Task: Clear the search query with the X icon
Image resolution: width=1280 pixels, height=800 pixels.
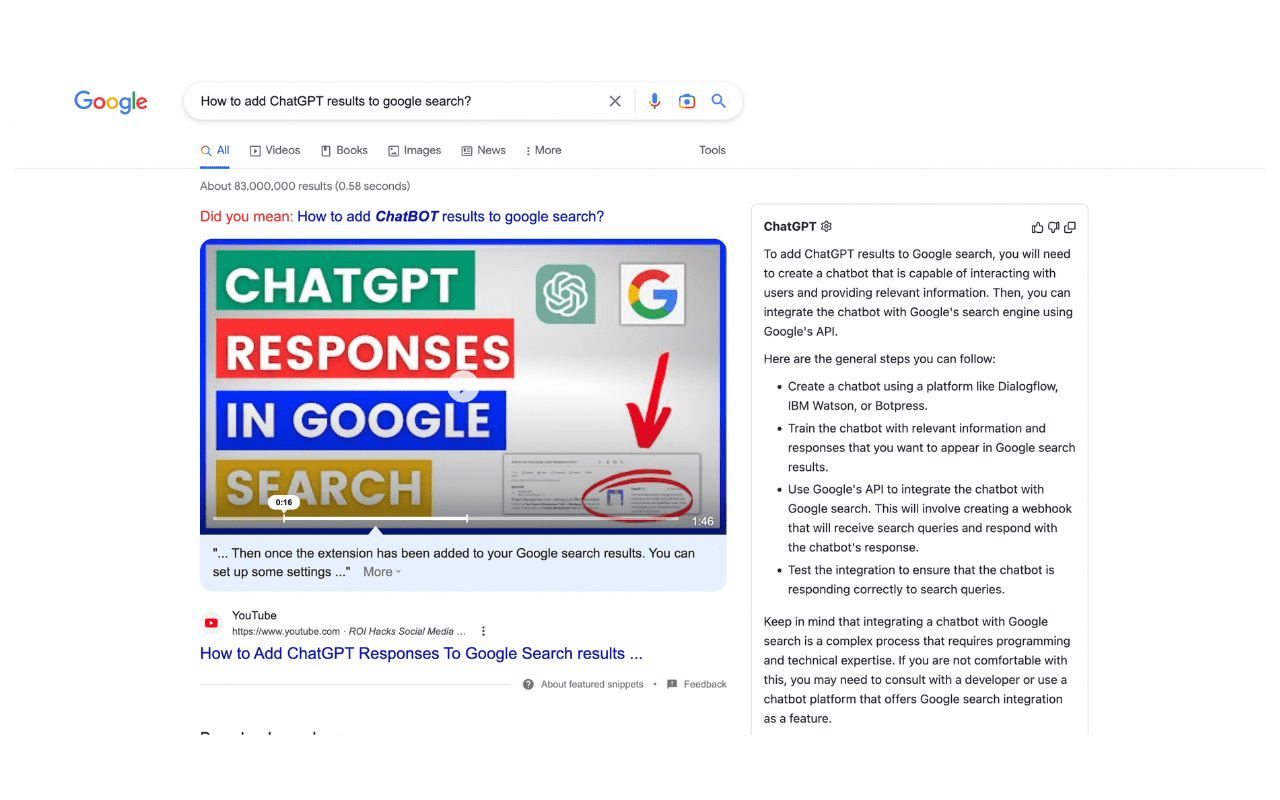Action: pyautogui.click(x=615, y=101)
